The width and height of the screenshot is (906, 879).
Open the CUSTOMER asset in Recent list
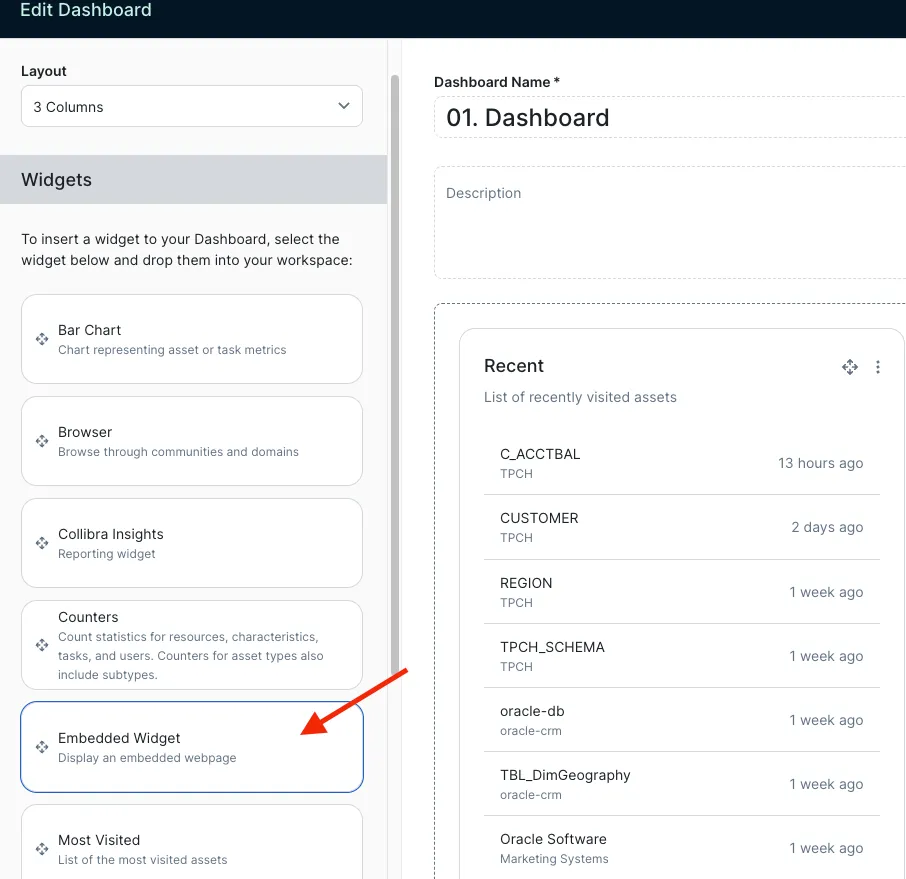tap(539, 518)
